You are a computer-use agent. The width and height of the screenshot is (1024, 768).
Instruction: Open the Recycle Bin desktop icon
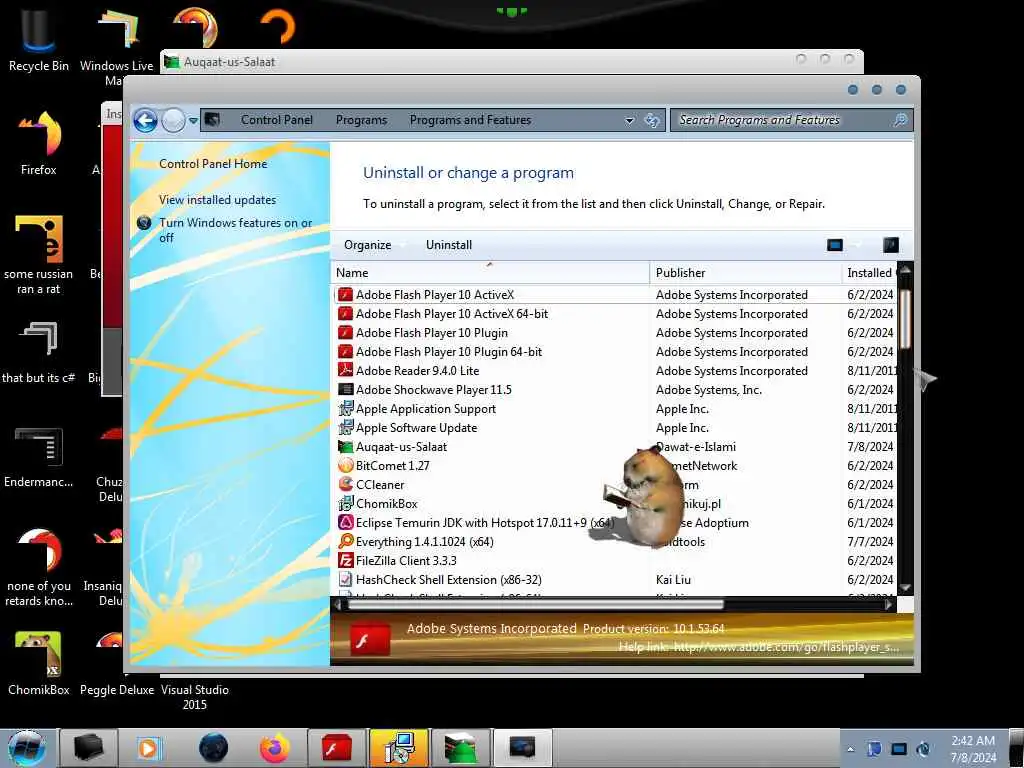point(39,39)
